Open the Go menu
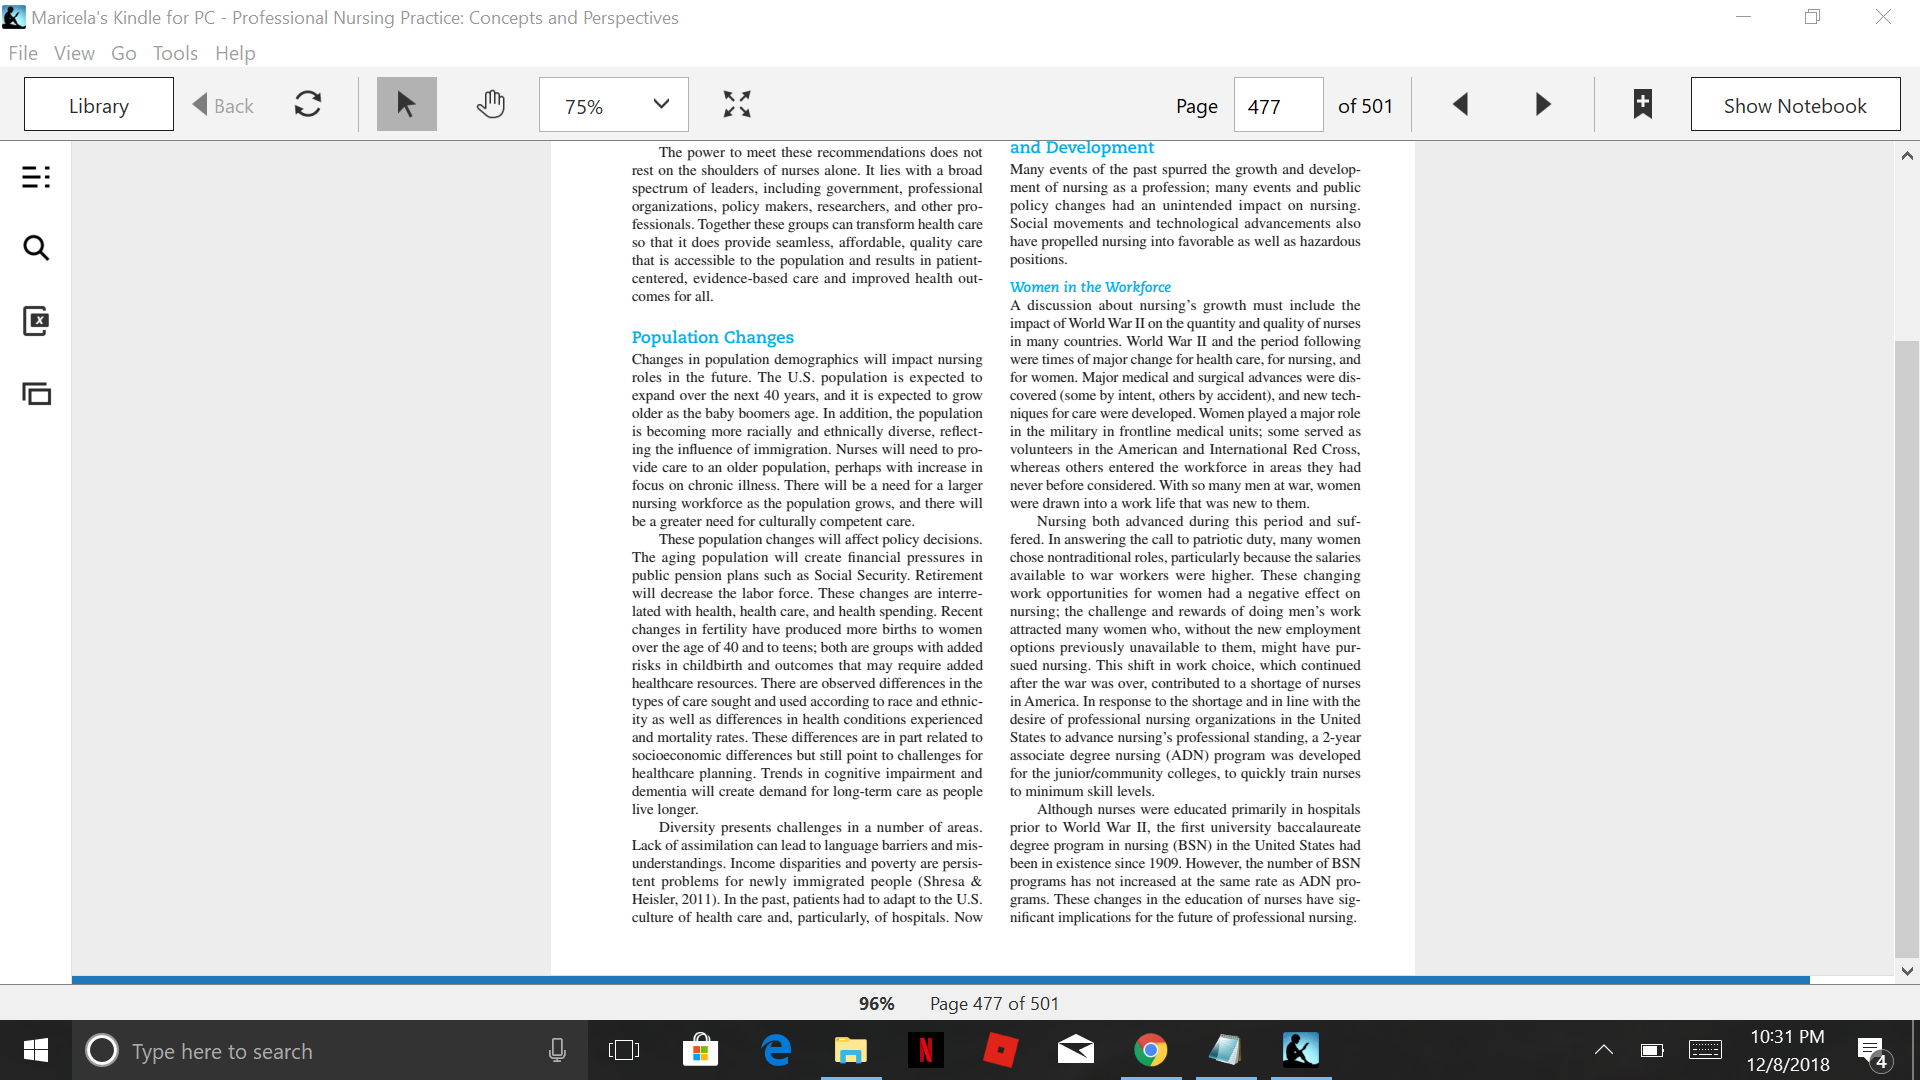Screen dimensions: 1920x1080 (x=124, y=53)
